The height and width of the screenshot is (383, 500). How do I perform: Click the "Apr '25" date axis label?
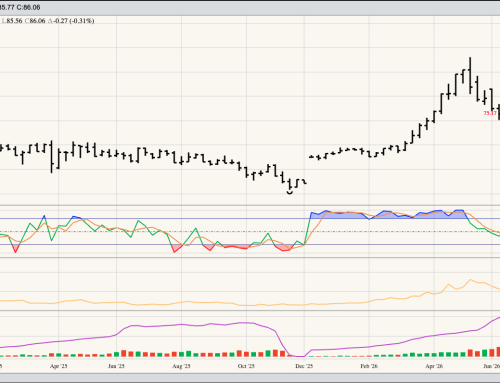click(58, 366)
